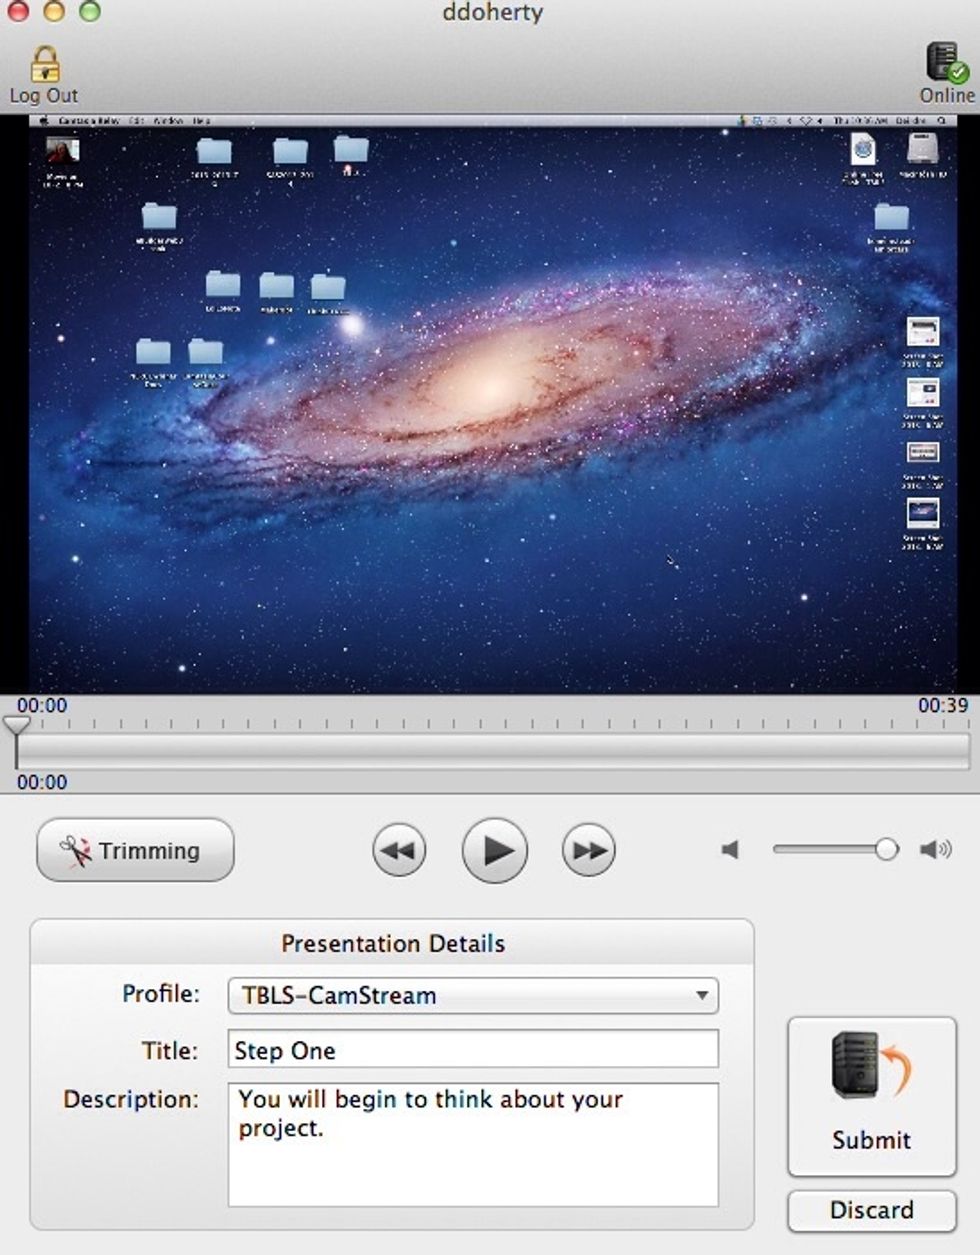Click the volume slider knob
This screenshot has width=980, height=1255.
[x=886, y=850]
